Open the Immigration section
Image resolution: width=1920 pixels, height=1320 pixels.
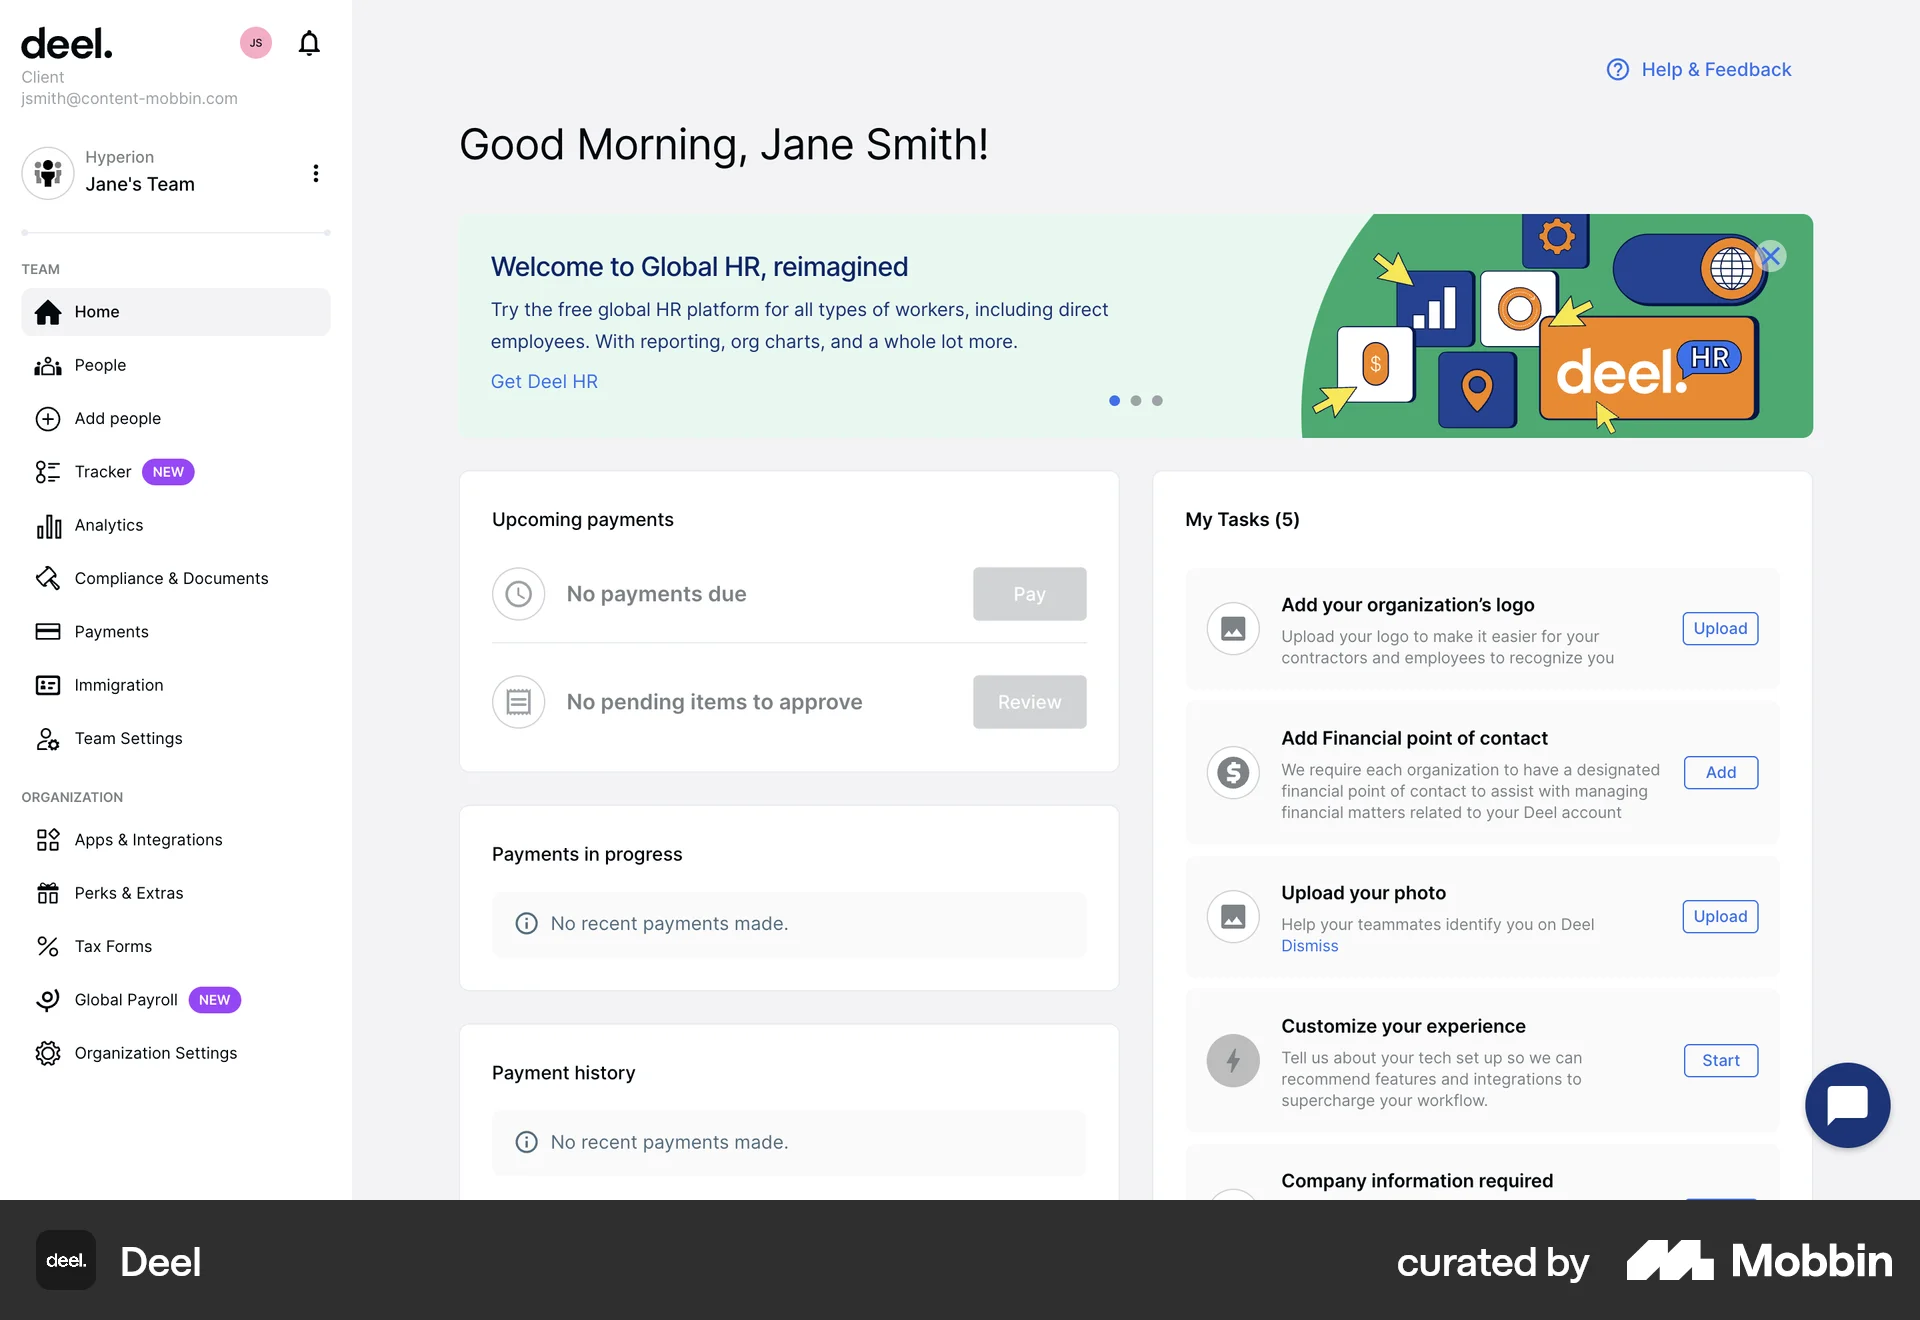point(118,685)
